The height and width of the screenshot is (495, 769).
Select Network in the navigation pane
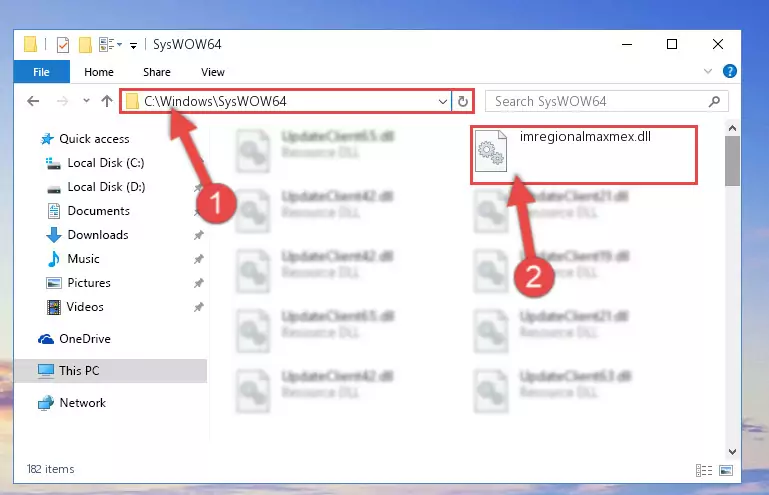(82, 403)
